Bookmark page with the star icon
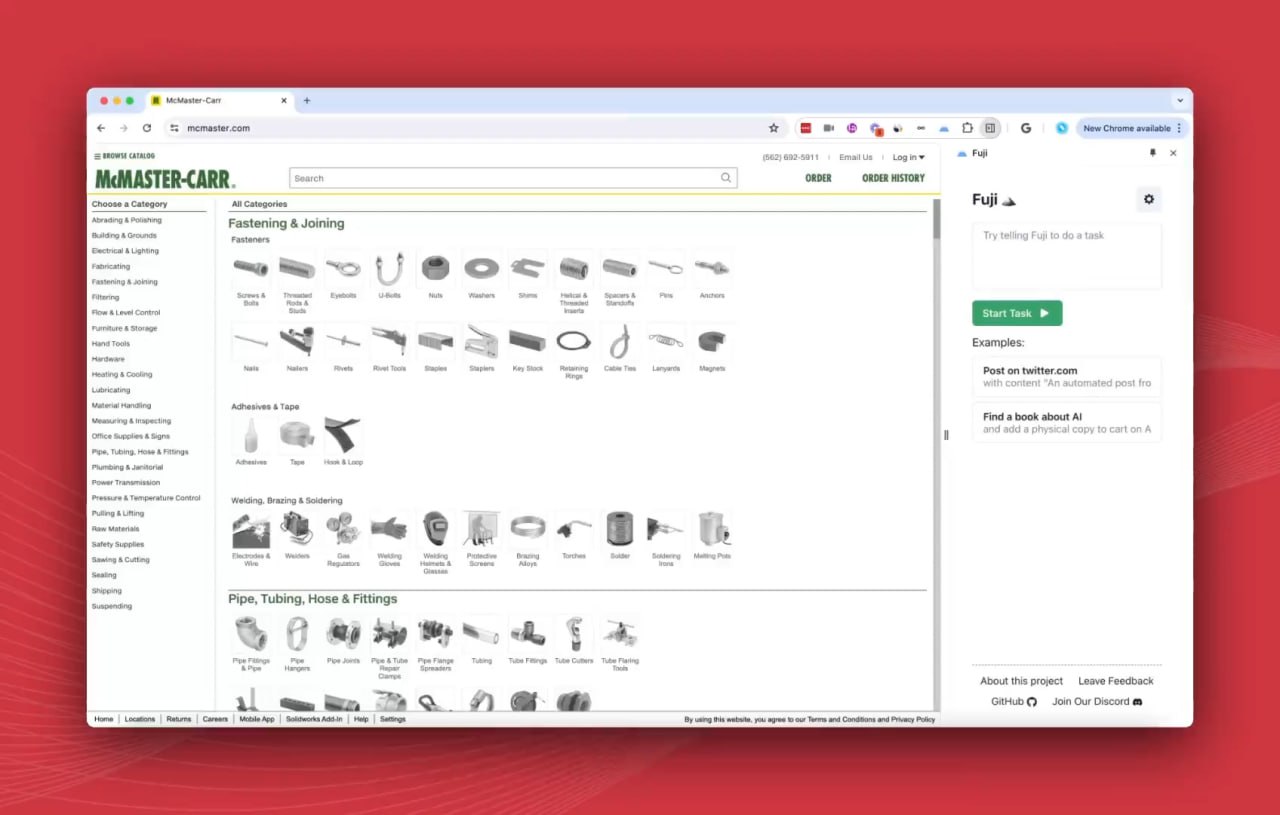This screenshot has height=815, width=1280. [x=773, y=128]
